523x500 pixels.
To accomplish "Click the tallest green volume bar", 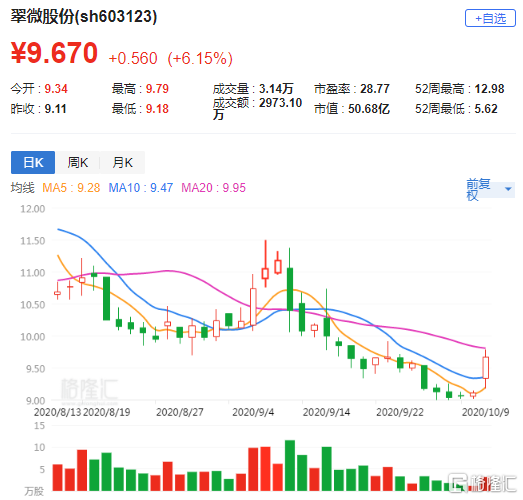I will [290, 465].
